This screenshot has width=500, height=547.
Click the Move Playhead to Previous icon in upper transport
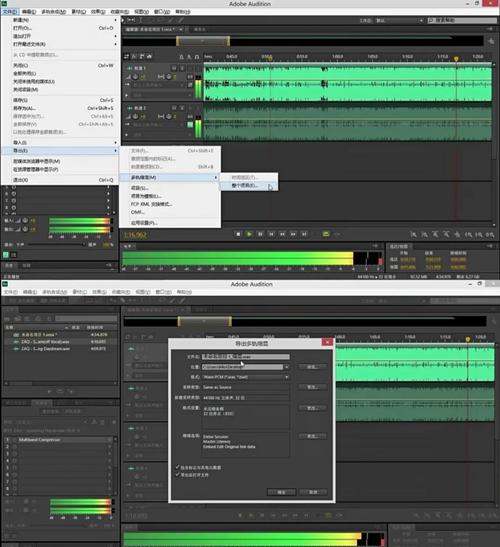[271, 234]
